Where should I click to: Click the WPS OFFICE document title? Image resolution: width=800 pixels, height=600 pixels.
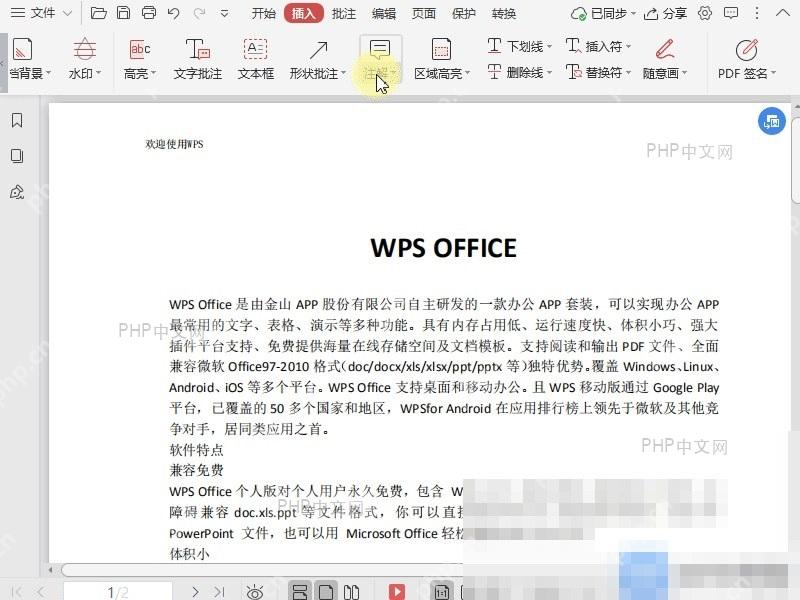click(x=443, y=248)
